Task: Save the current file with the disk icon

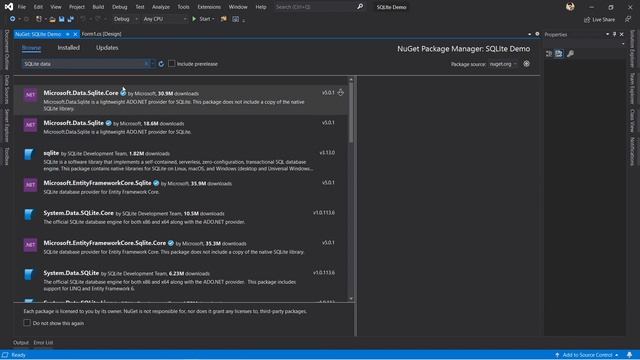Action: [62, 19]
